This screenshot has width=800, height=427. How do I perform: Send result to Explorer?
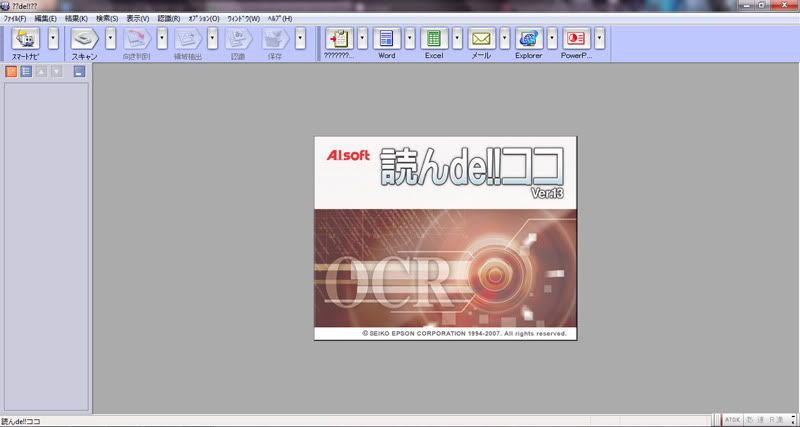click(529, 39)
